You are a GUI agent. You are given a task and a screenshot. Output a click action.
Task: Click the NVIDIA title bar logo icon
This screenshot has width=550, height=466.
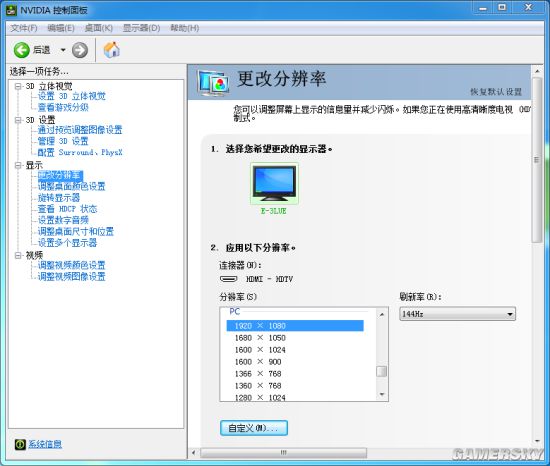click(x=11, y=10)
